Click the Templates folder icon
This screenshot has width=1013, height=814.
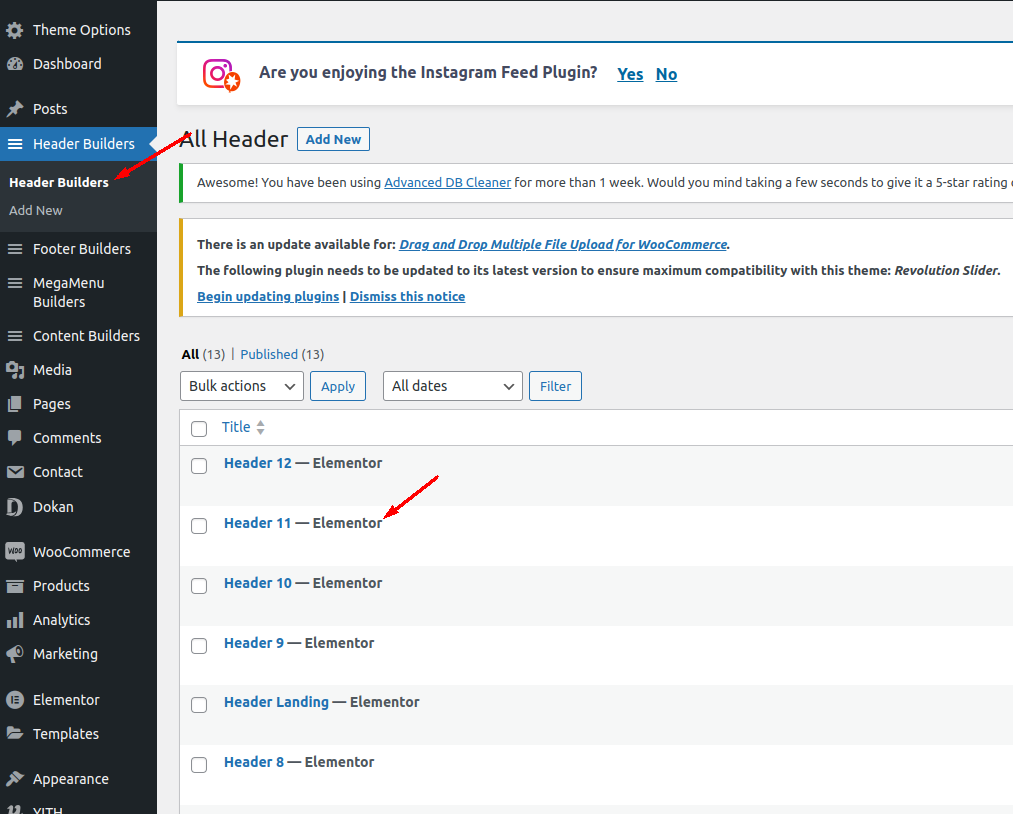click(15, 733)
